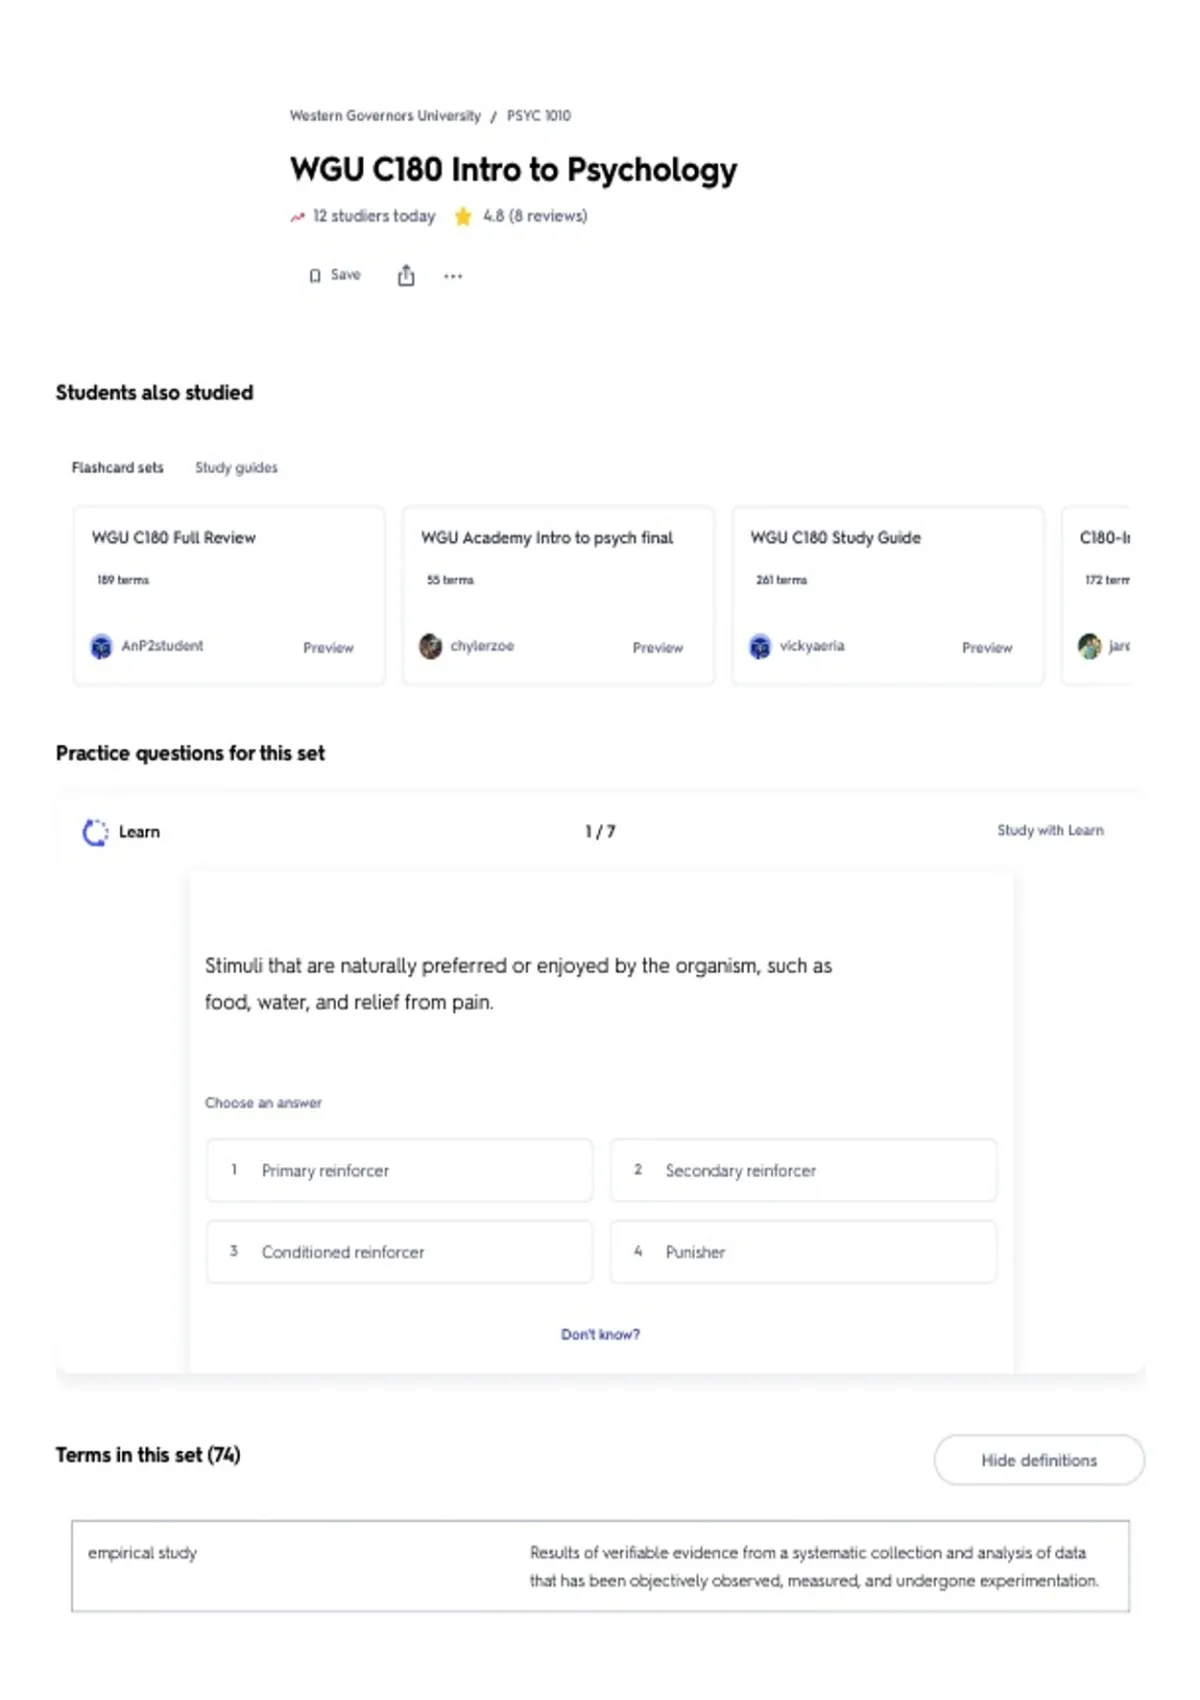
Task: Click the chylerzoe profile avatar
Action: [430, 647]
